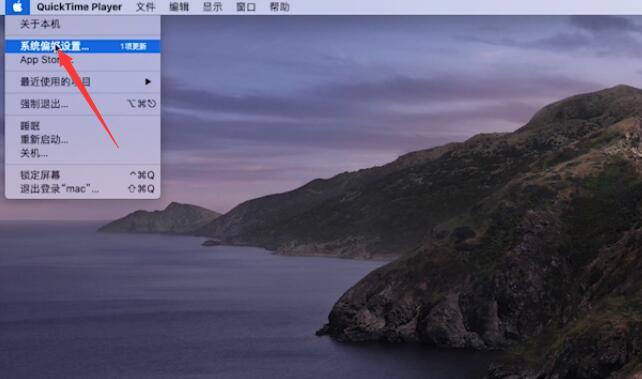Open the 编辑 menu in menu bar
The height and width of the screenshot is (379, 642).
(179, 7)
